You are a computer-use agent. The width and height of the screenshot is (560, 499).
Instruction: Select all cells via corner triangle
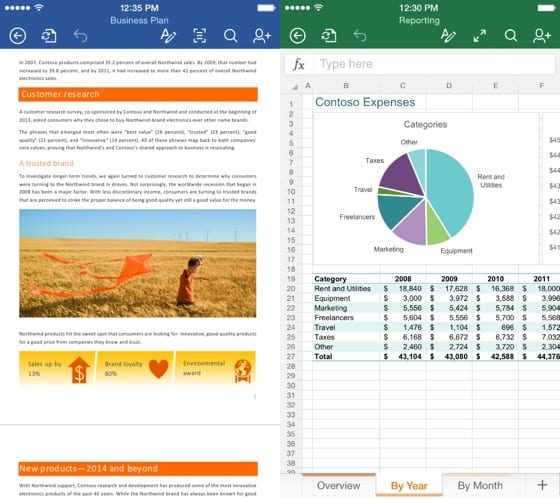point(295,87)
